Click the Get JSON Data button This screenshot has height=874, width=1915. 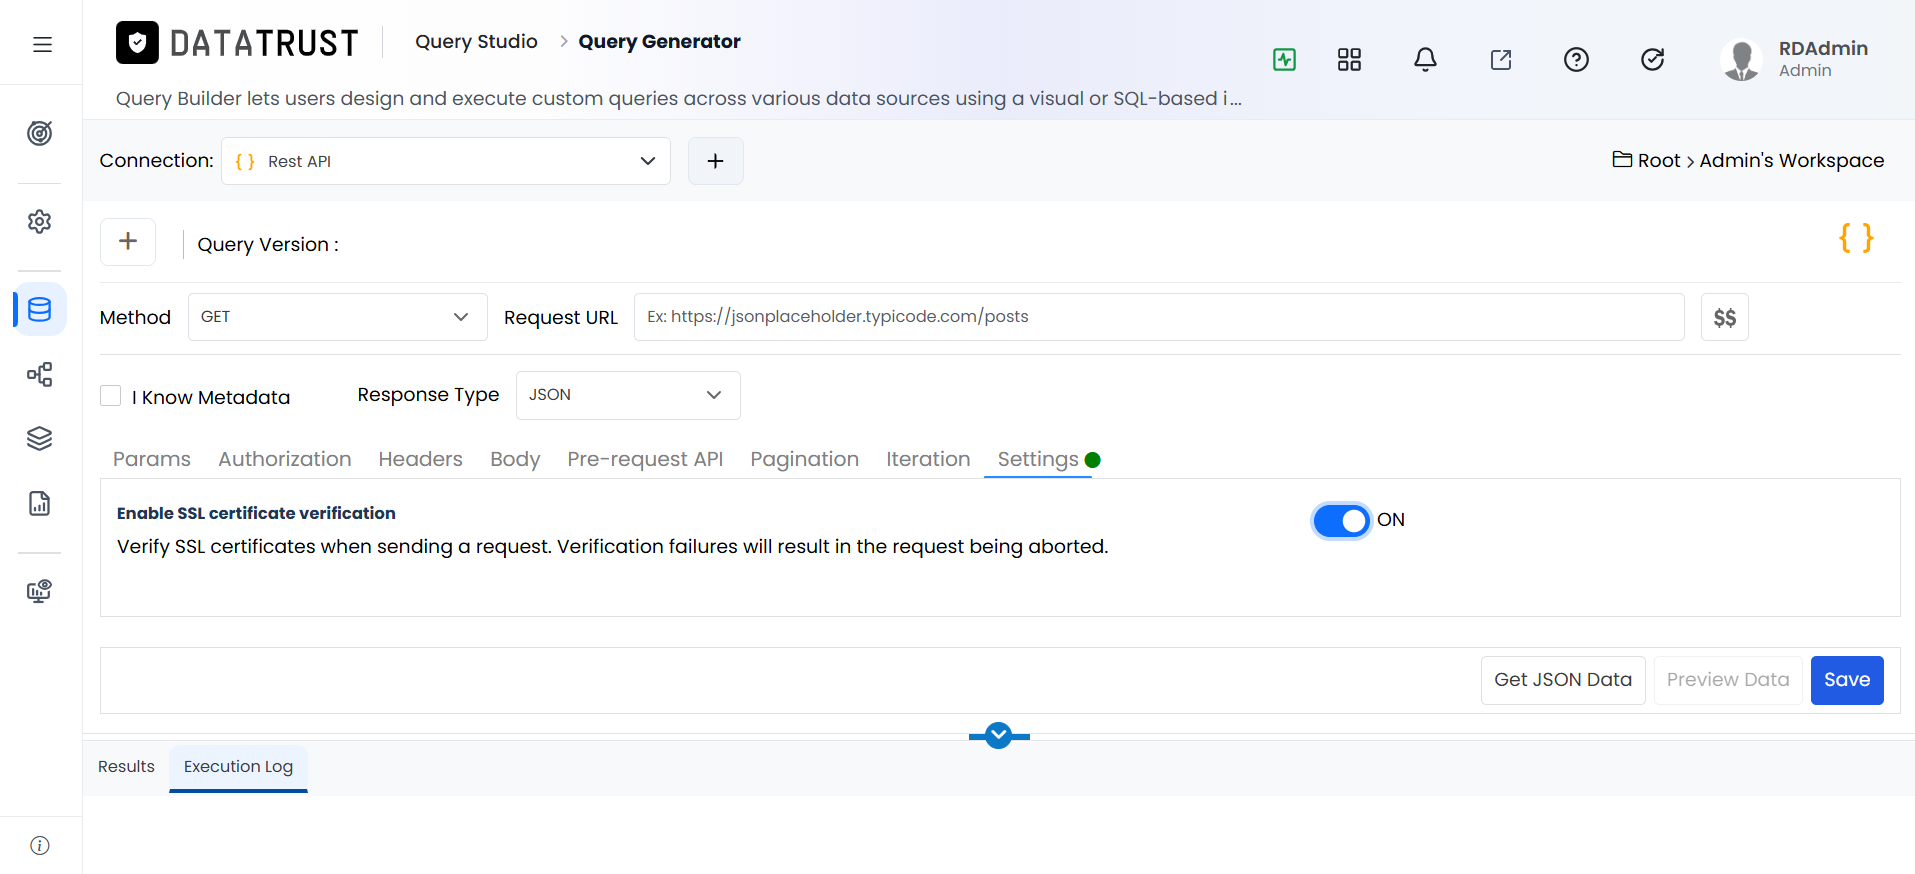point(1563,680)
